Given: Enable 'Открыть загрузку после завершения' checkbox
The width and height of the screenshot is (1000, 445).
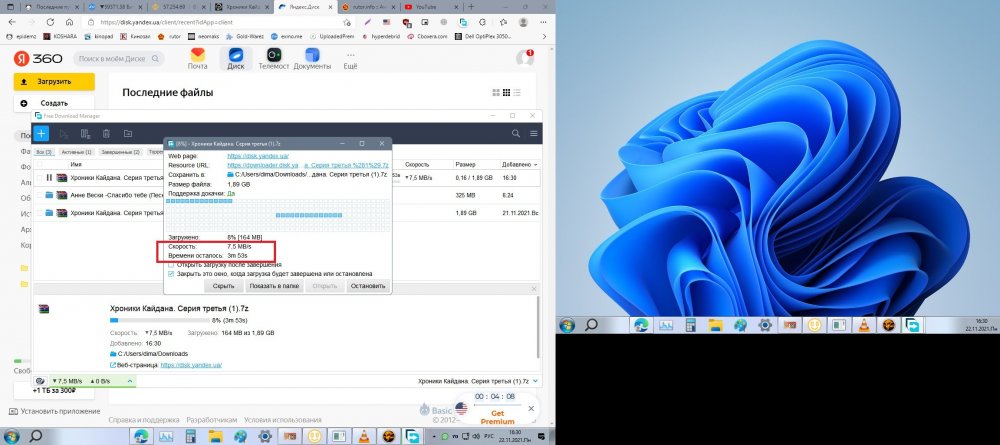Looking at the screenshot, I should click(172, 264).
